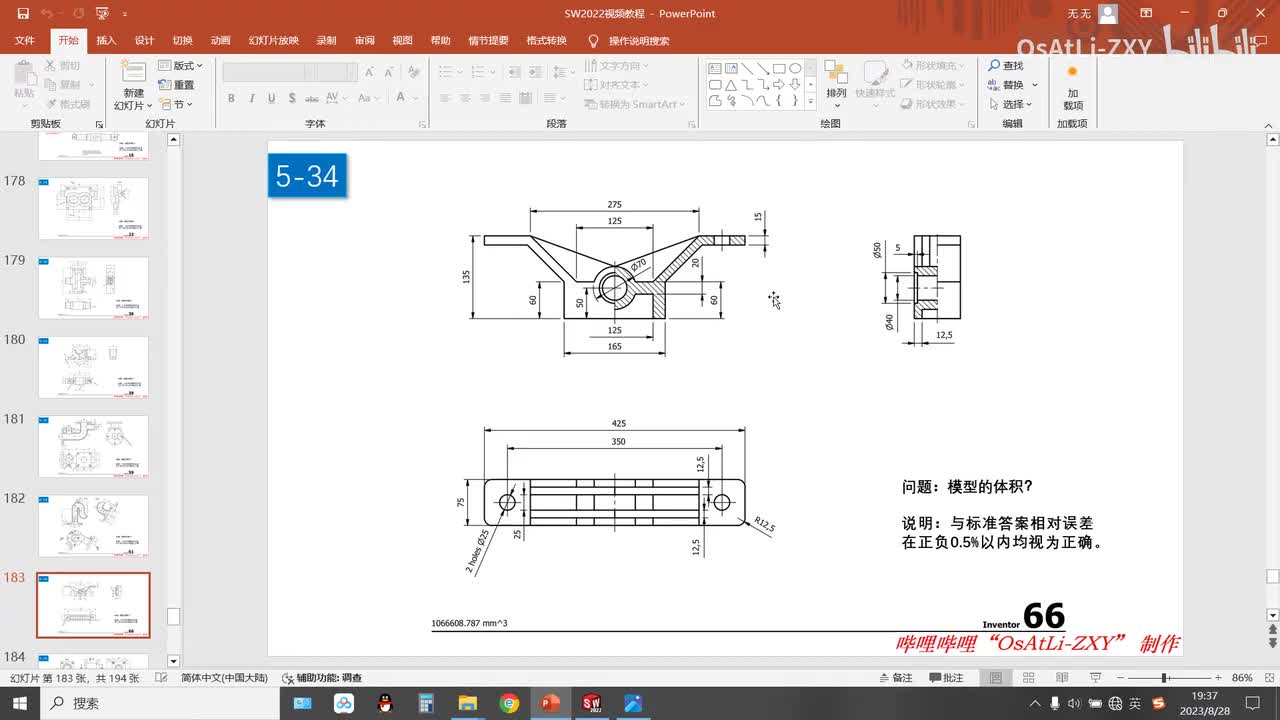
Task: Open the Section (节) dropdown
Action: click(x=175, y=104)
